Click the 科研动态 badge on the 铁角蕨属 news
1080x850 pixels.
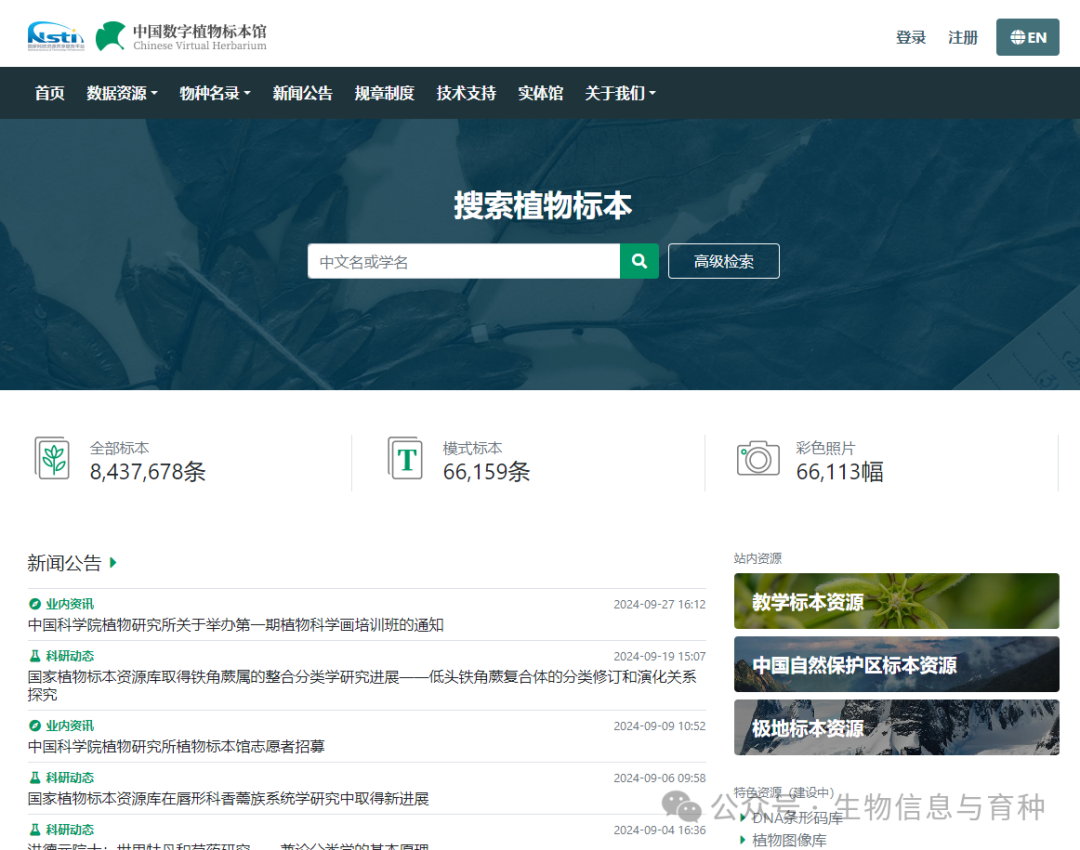pos(60,656)
